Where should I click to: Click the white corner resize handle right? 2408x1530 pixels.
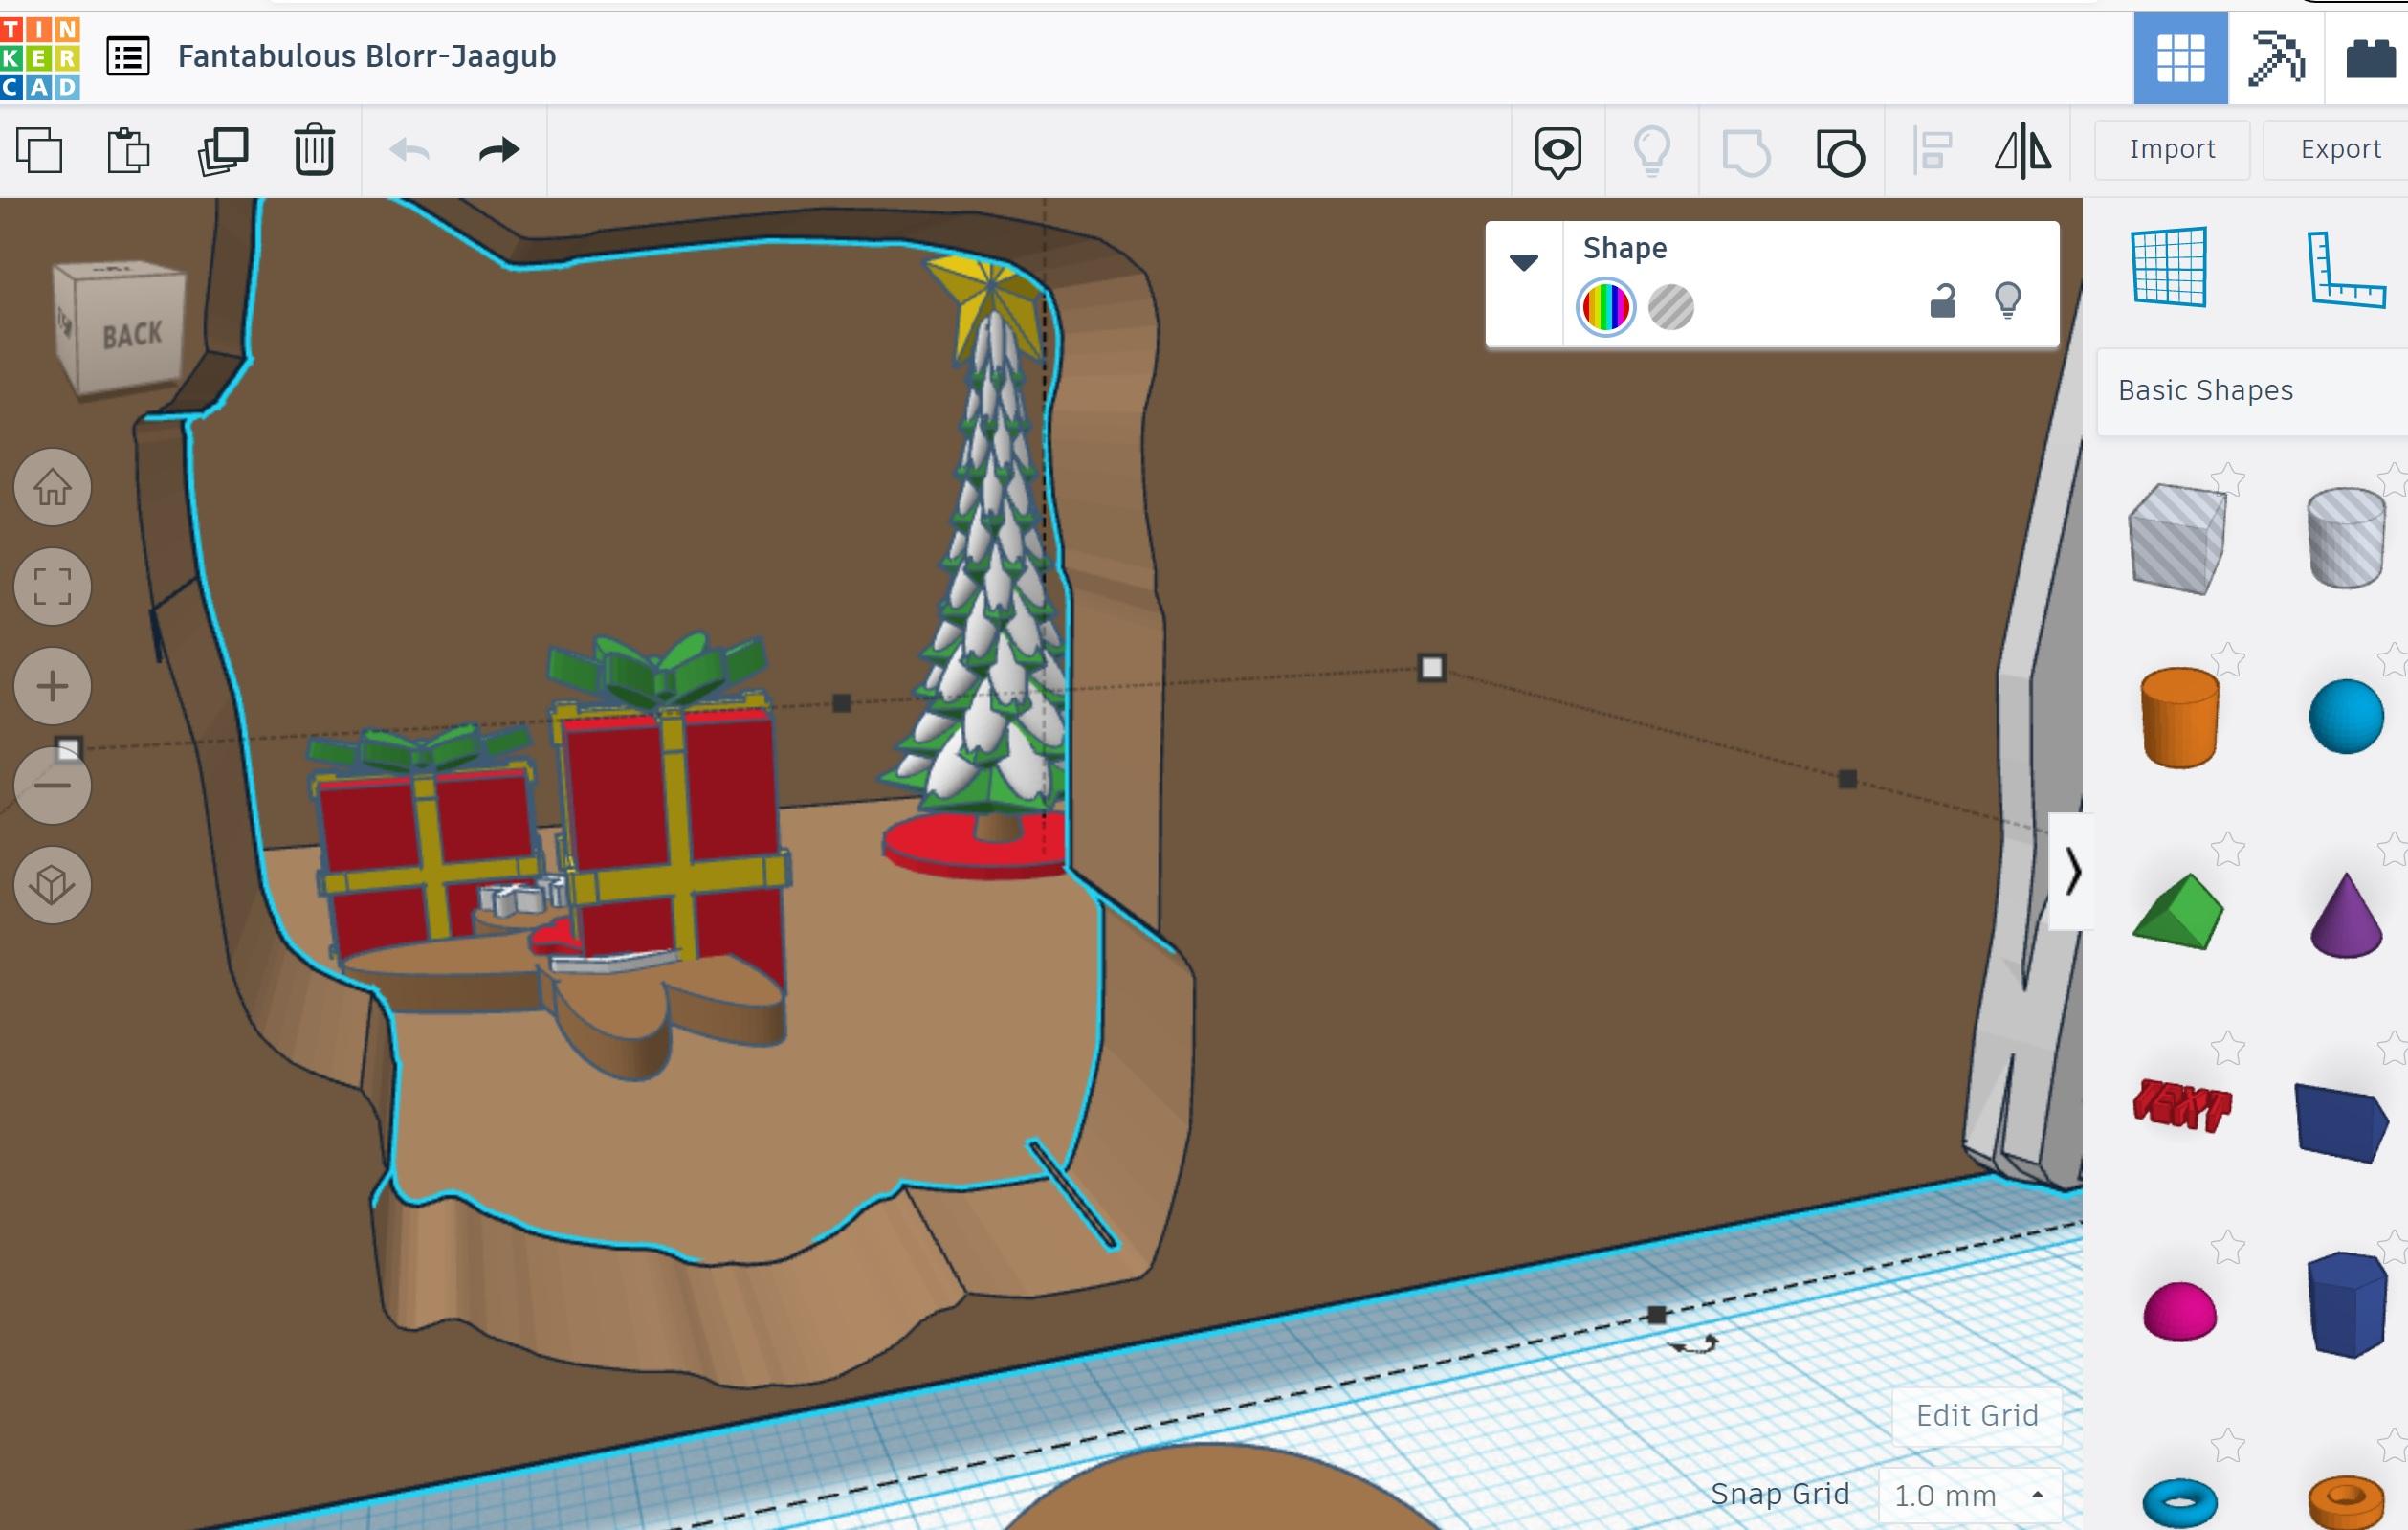1432,667
